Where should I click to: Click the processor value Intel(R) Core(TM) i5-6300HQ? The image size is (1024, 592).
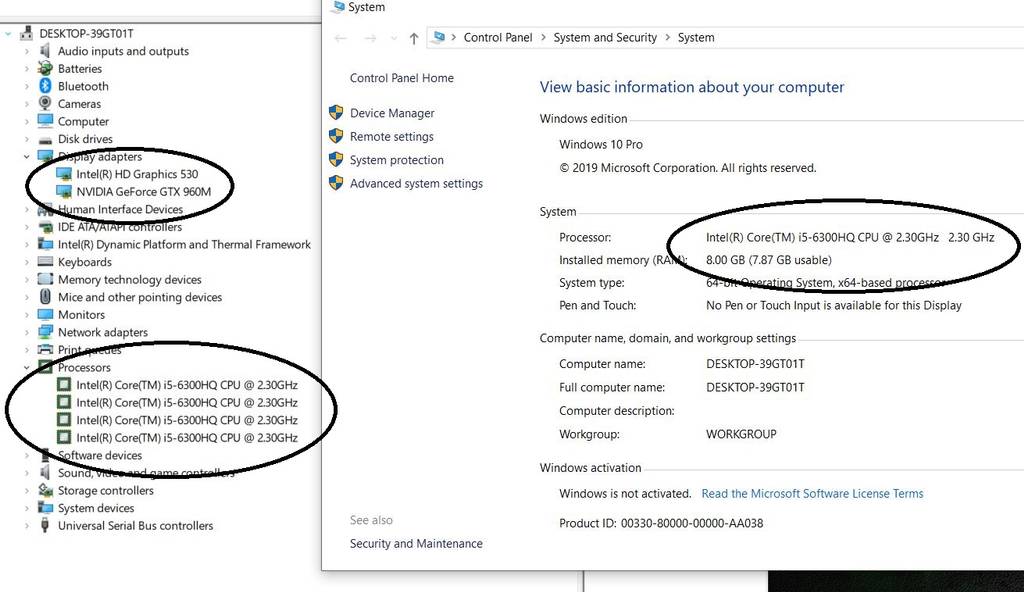(x=850, y=237)
